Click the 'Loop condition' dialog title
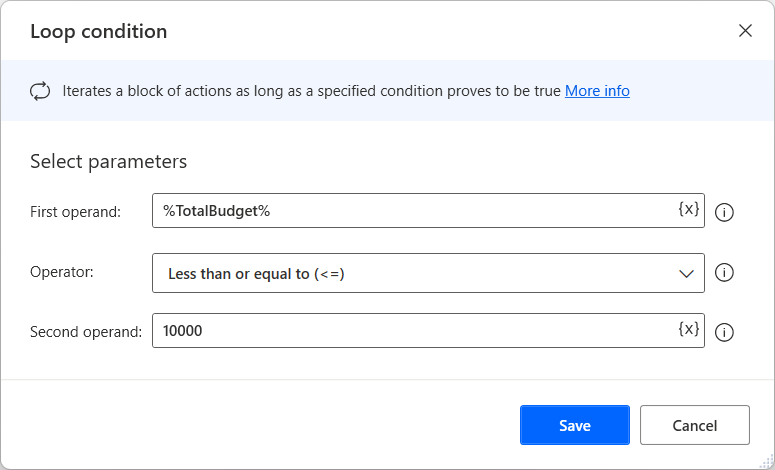Screen dimensions: 775x470 [x=99, y=31]
